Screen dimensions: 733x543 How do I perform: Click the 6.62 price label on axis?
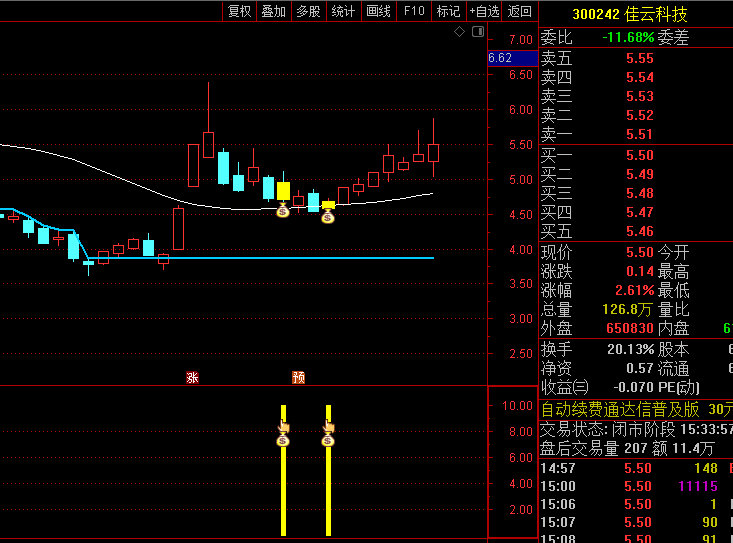point(512,58)
